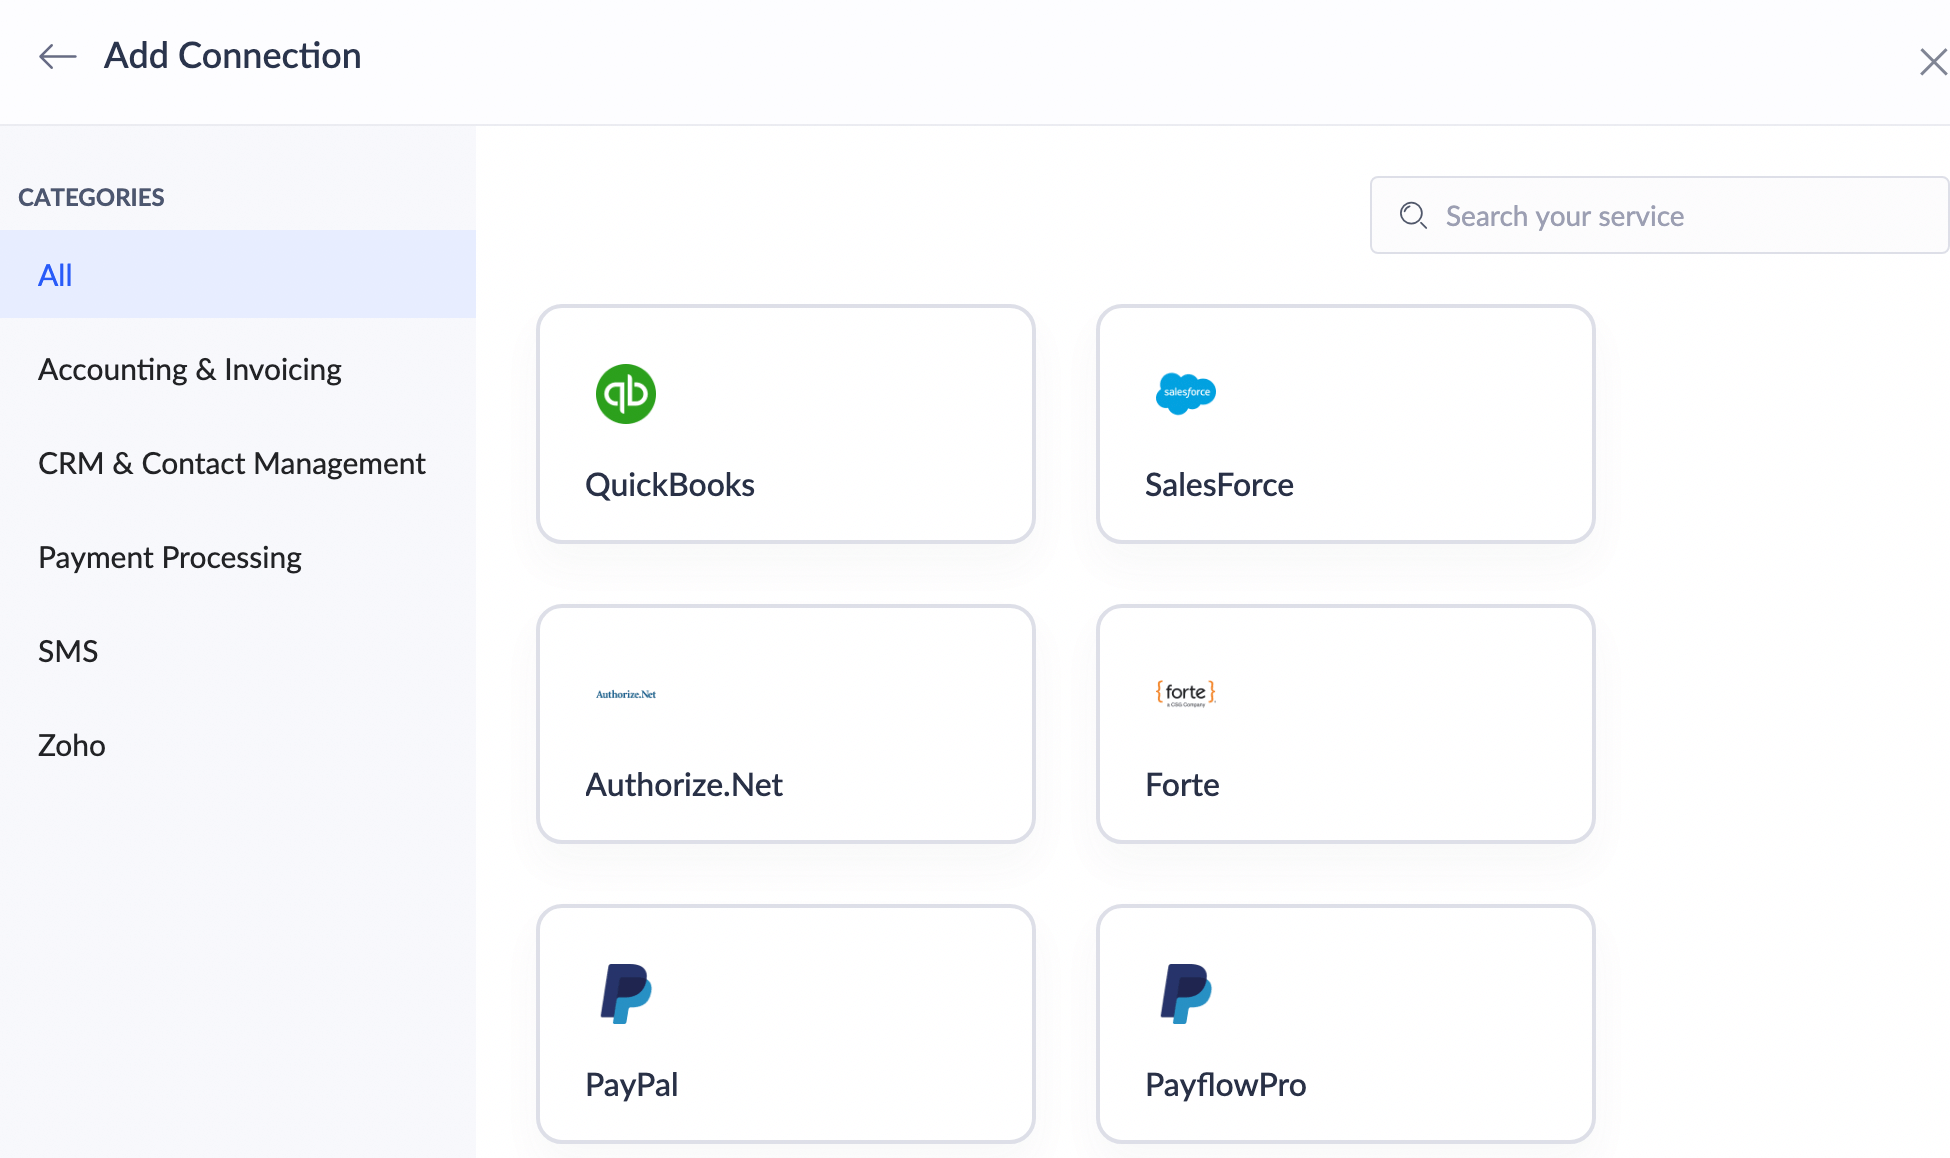Image resolution: width=1950 pixels, height=1158 pixels.
Task: Click the Add Connection title
Action: 233,56
